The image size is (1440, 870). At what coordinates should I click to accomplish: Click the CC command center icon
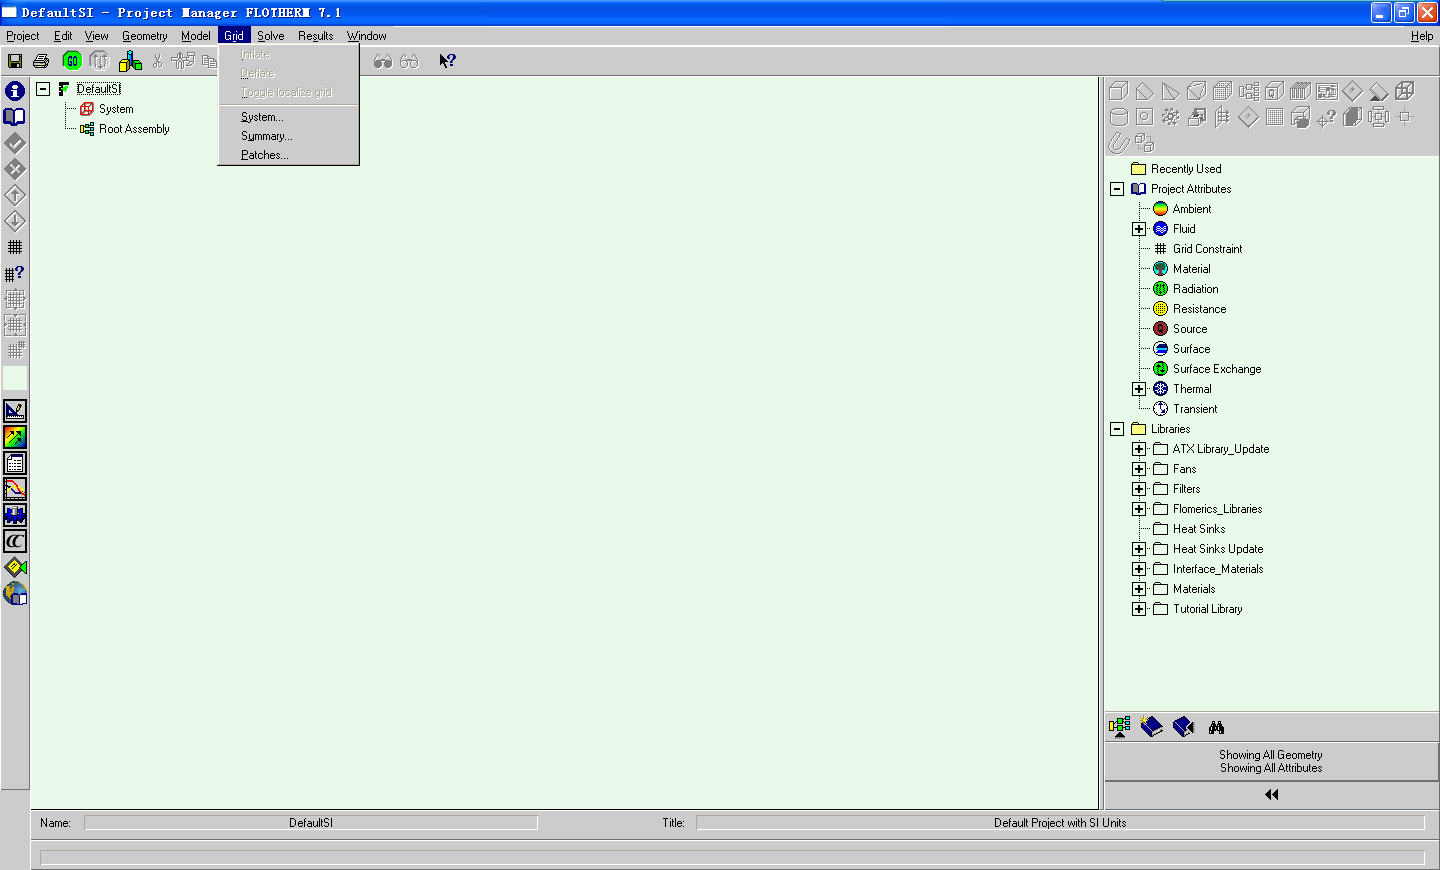coord(15,541)
